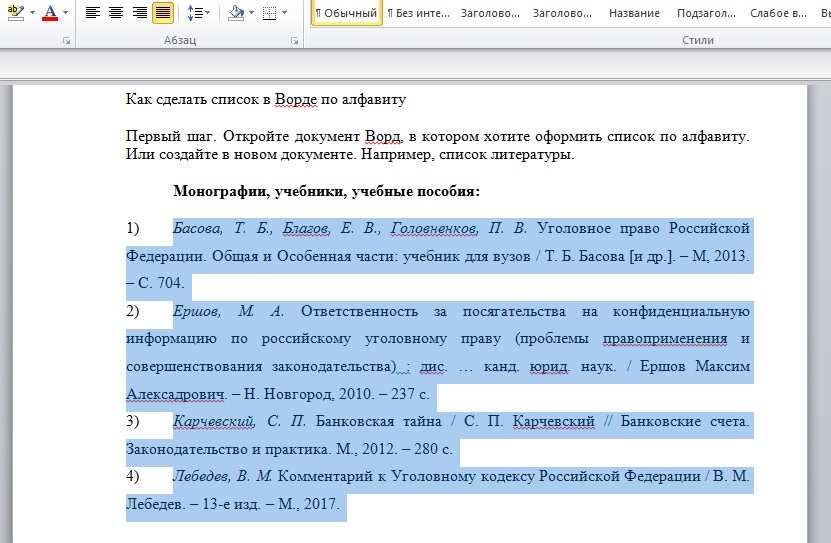Click the borders icon
Viewport: 831px width, 543px height.
268,13
